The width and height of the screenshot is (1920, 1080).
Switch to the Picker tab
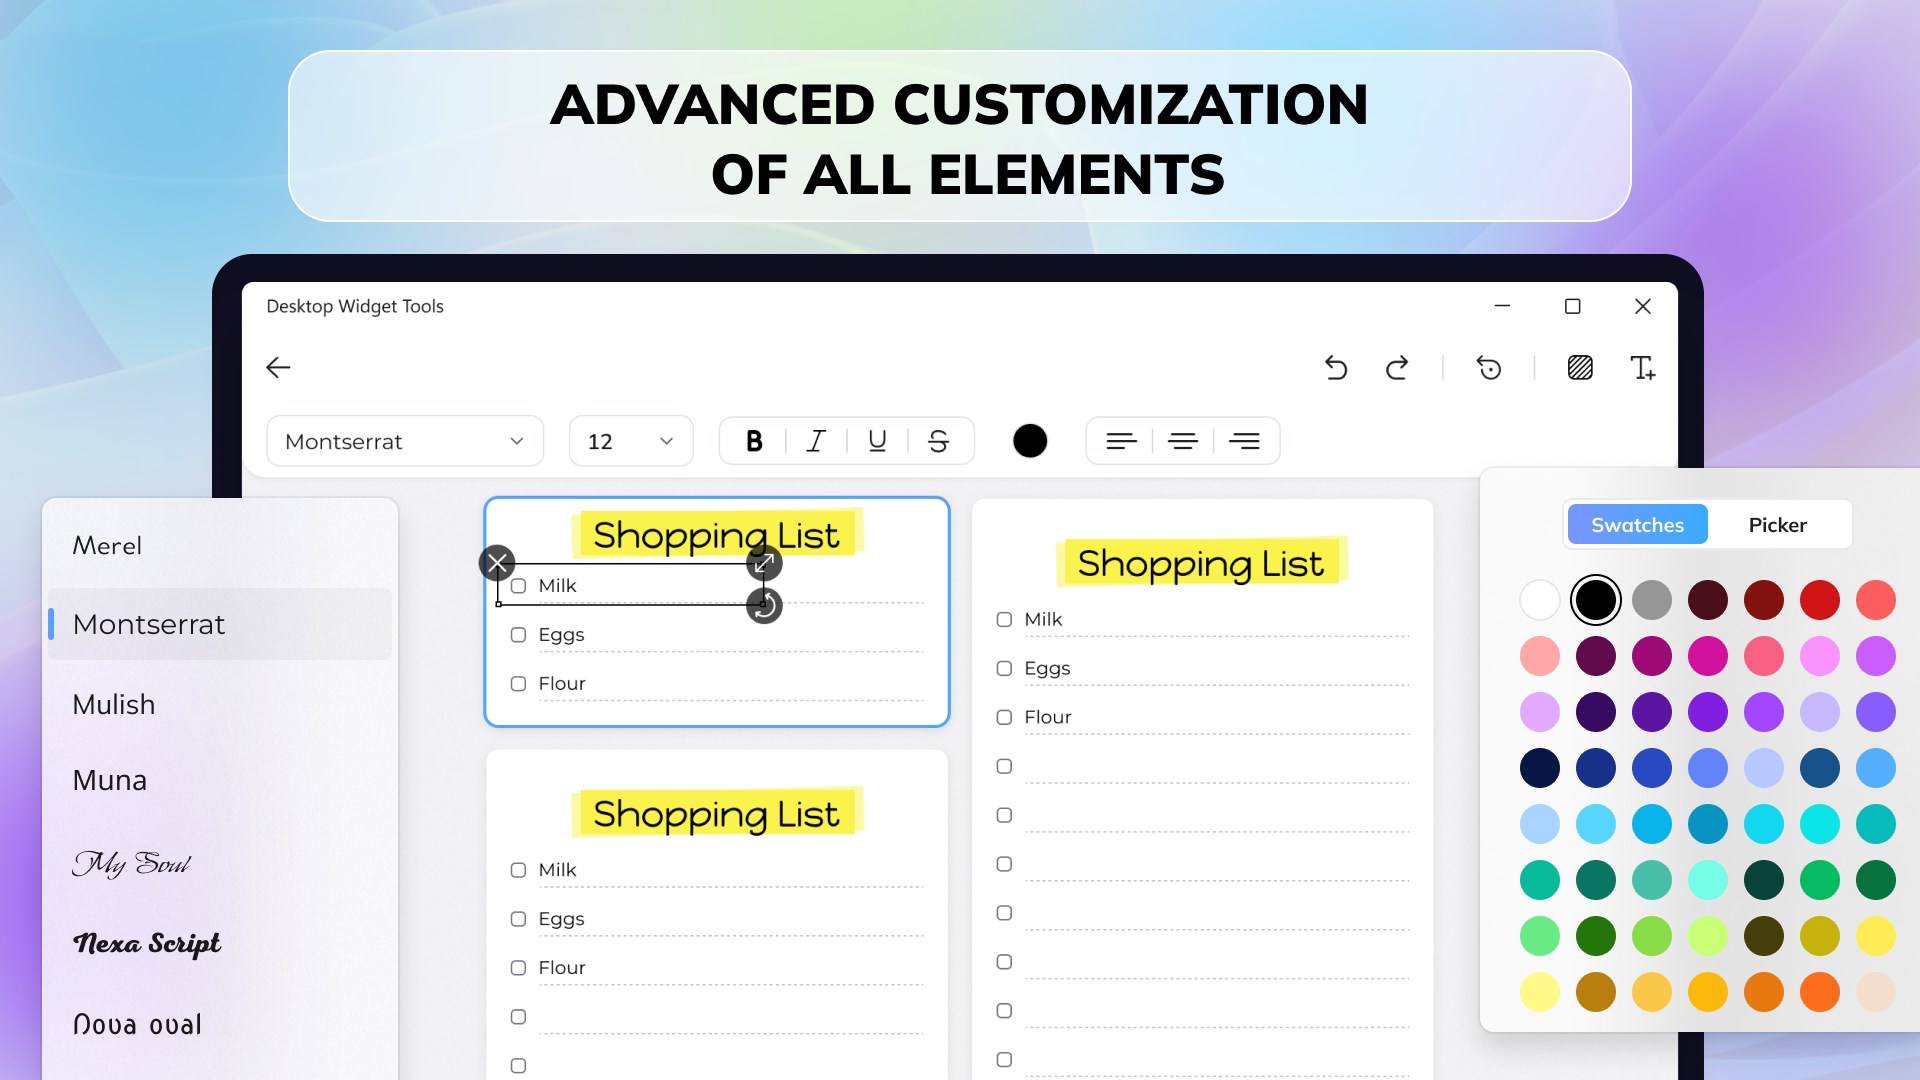tap(1777, 525)
